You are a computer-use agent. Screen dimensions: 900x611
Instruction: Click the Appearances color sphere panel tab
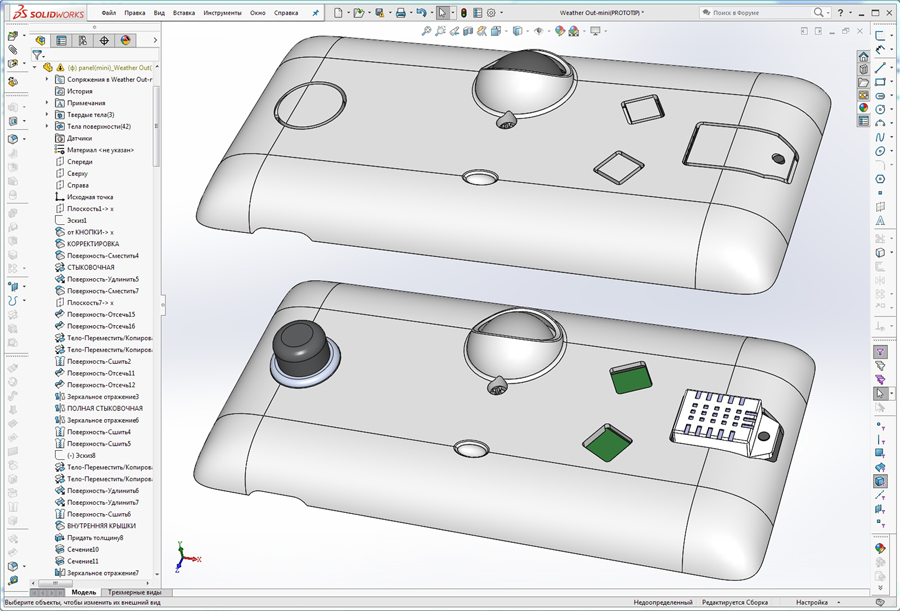tap(124, 40)
